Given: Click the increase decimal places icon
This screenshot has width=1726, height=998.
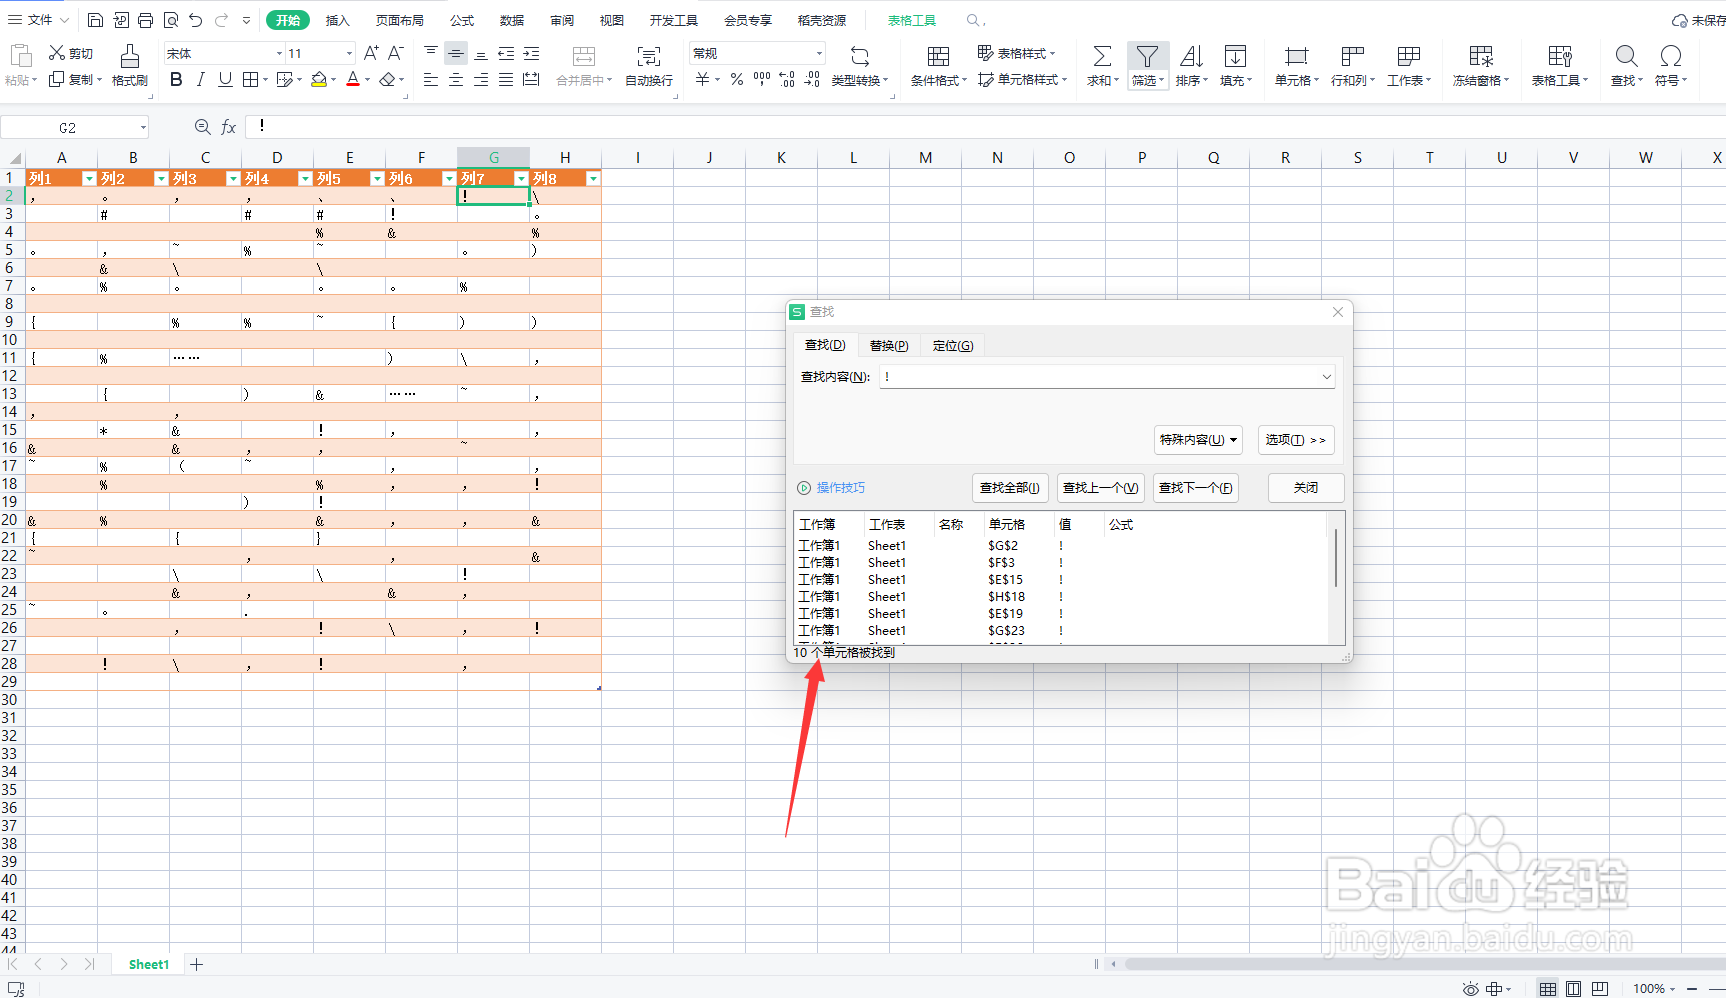Looking at the screenshot, I should pos(787,79).
